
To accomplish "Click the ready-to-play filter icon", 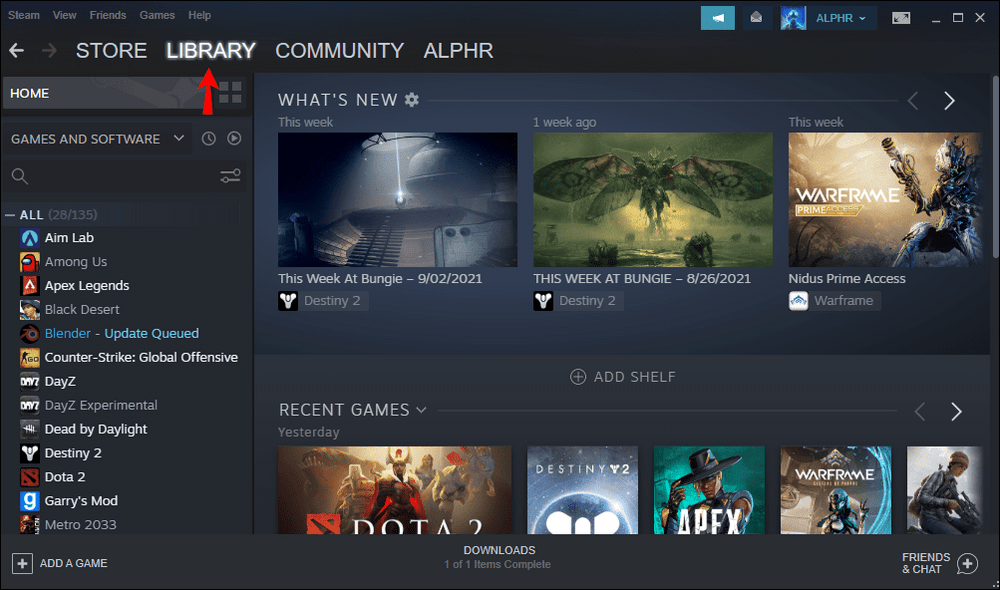I will (234, 139).
